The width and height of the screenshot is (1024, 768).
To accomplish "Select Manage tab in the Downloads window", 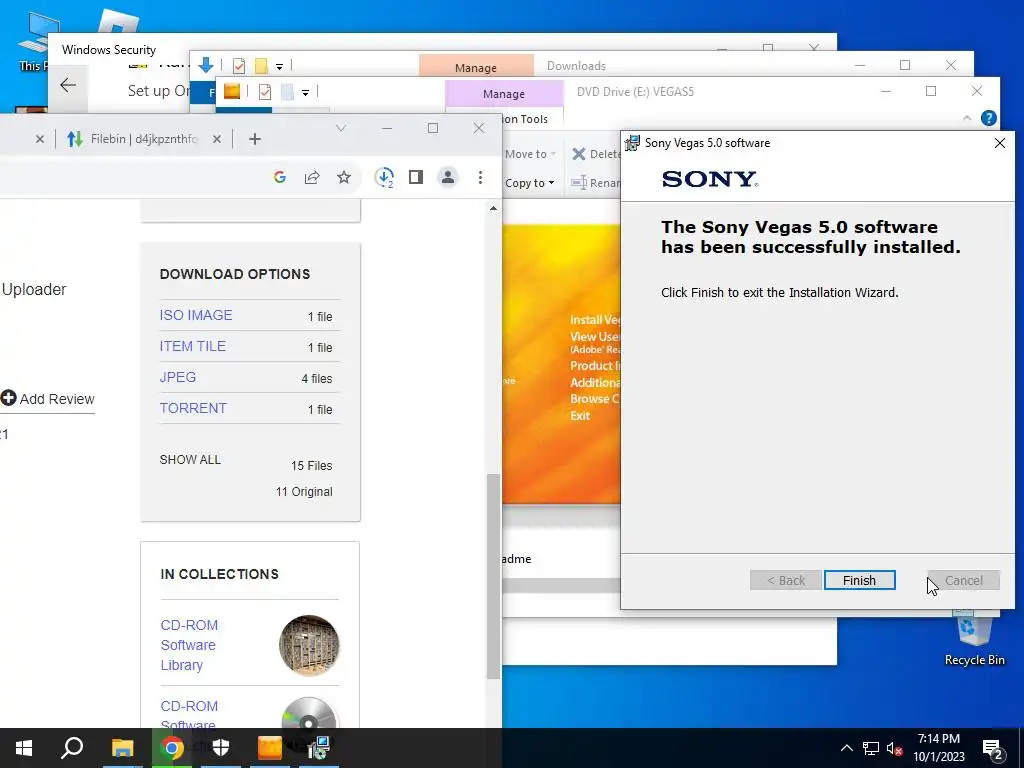I will pyautogui.click(x=476, y=67).
